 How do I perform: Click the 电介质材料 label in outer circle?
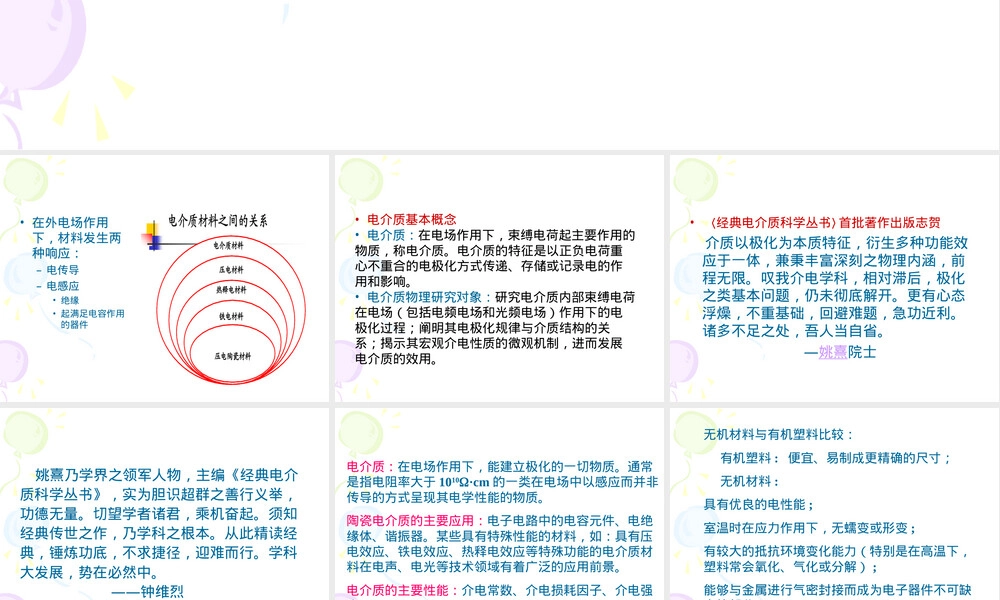click(x=228, y=245)
